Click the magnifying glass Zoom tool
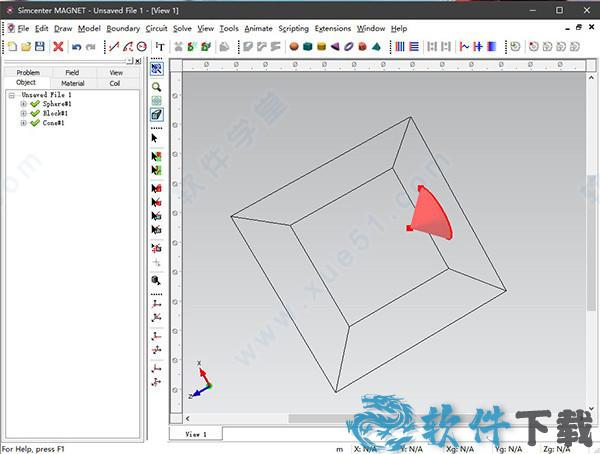Screen dimensions: 600x454 [156, 87]
